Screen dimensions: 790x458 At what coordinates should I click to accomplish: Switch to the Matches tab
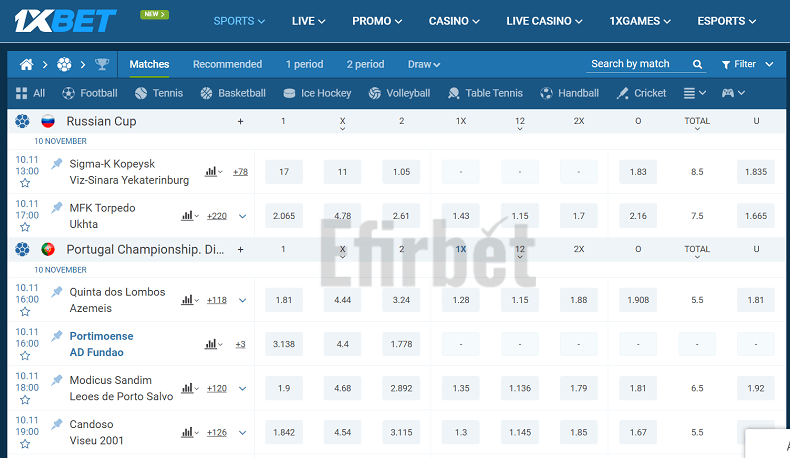tap(149, 64)
